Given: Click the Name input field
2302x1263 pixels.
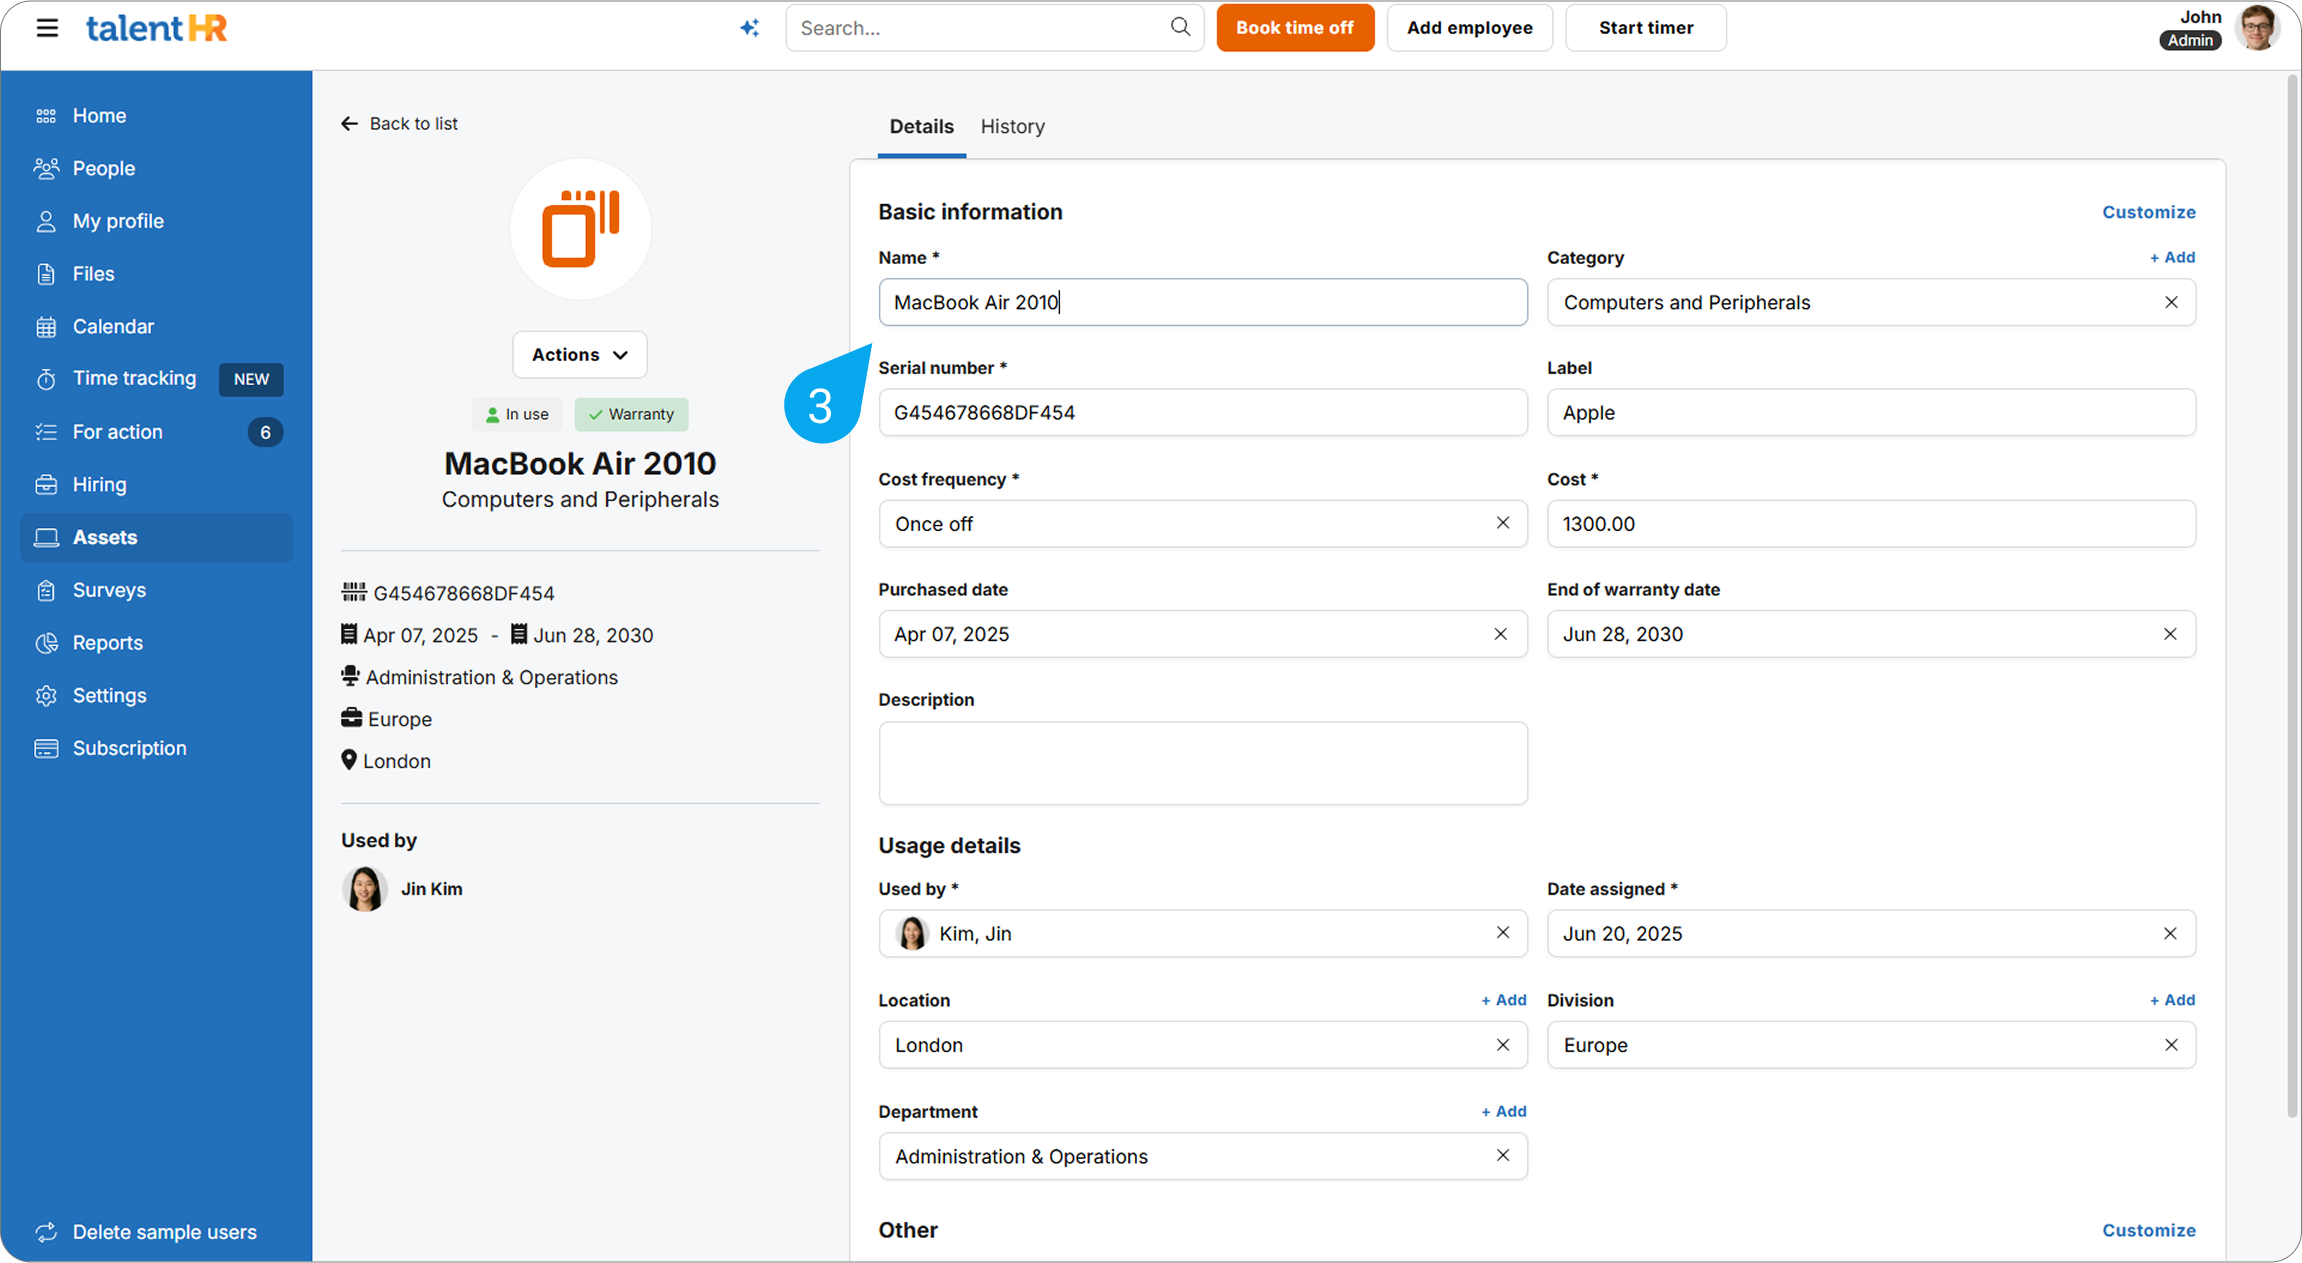Looking at the screenshot, I should click(1203, 302).
